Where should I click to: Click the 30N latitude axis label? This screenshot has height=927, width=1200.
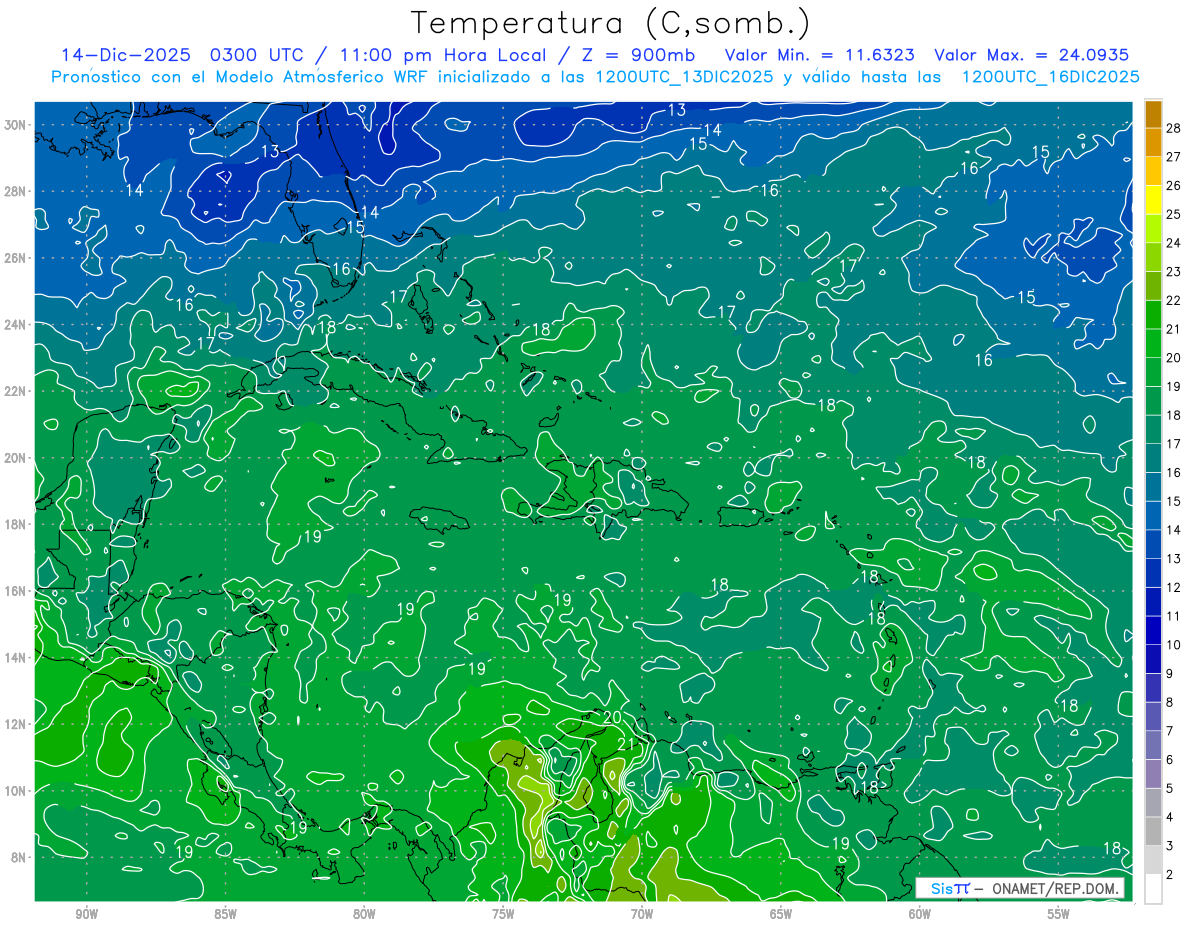[x=17, y=125]
